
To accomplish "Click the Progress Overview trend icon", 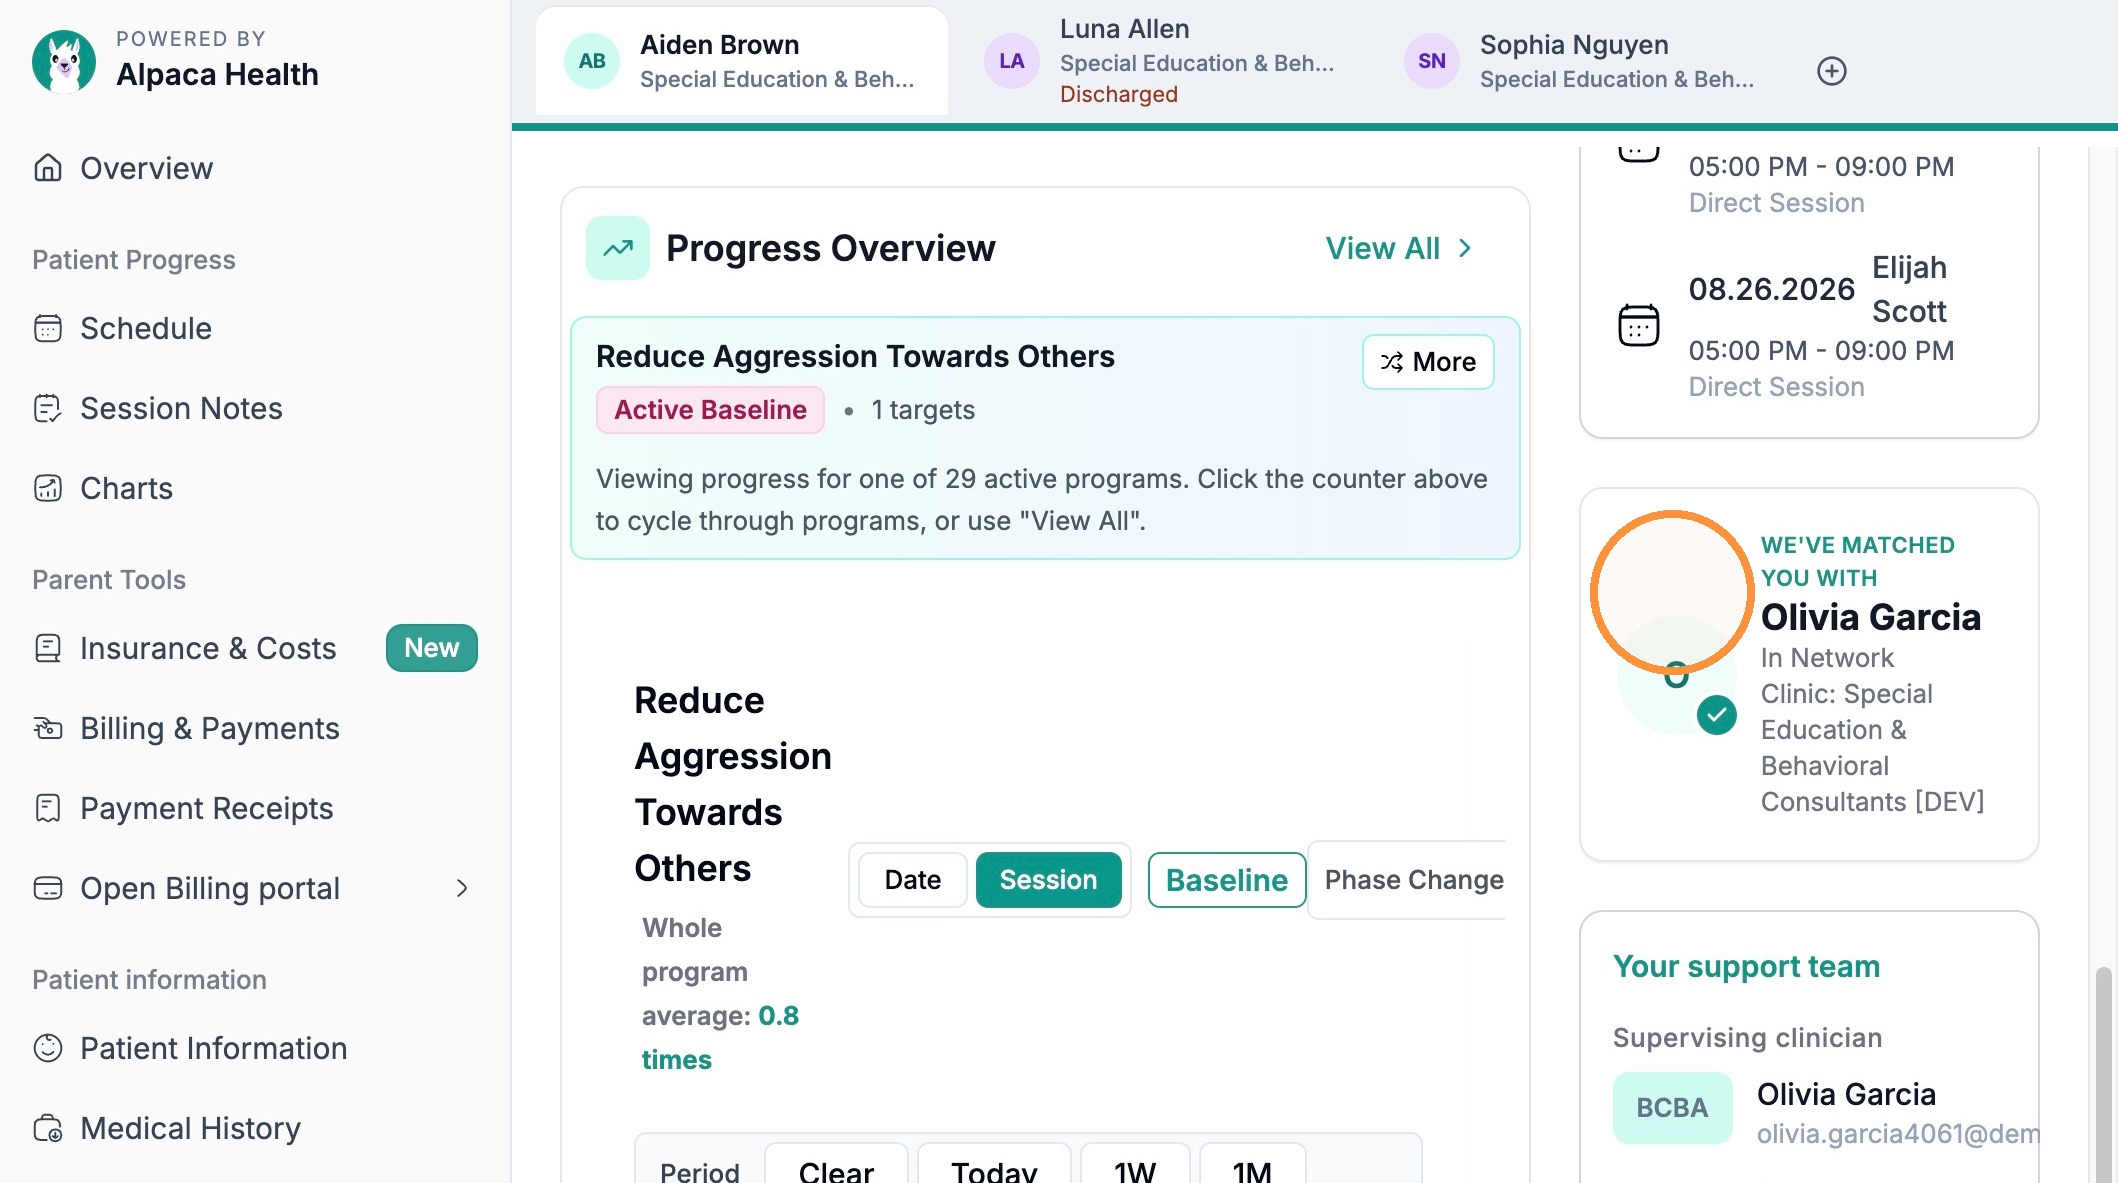I will (x=618, y=248).
